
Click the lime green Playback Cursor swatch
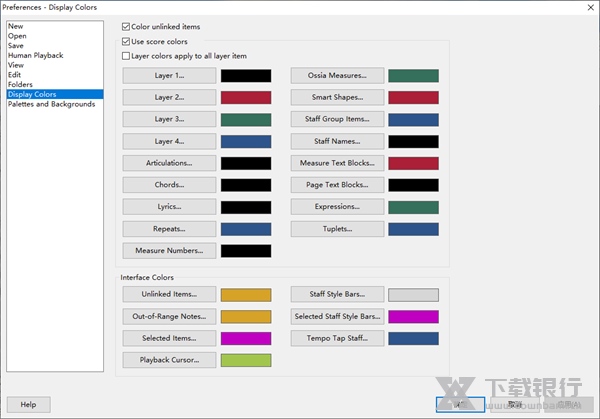[246, 360]
